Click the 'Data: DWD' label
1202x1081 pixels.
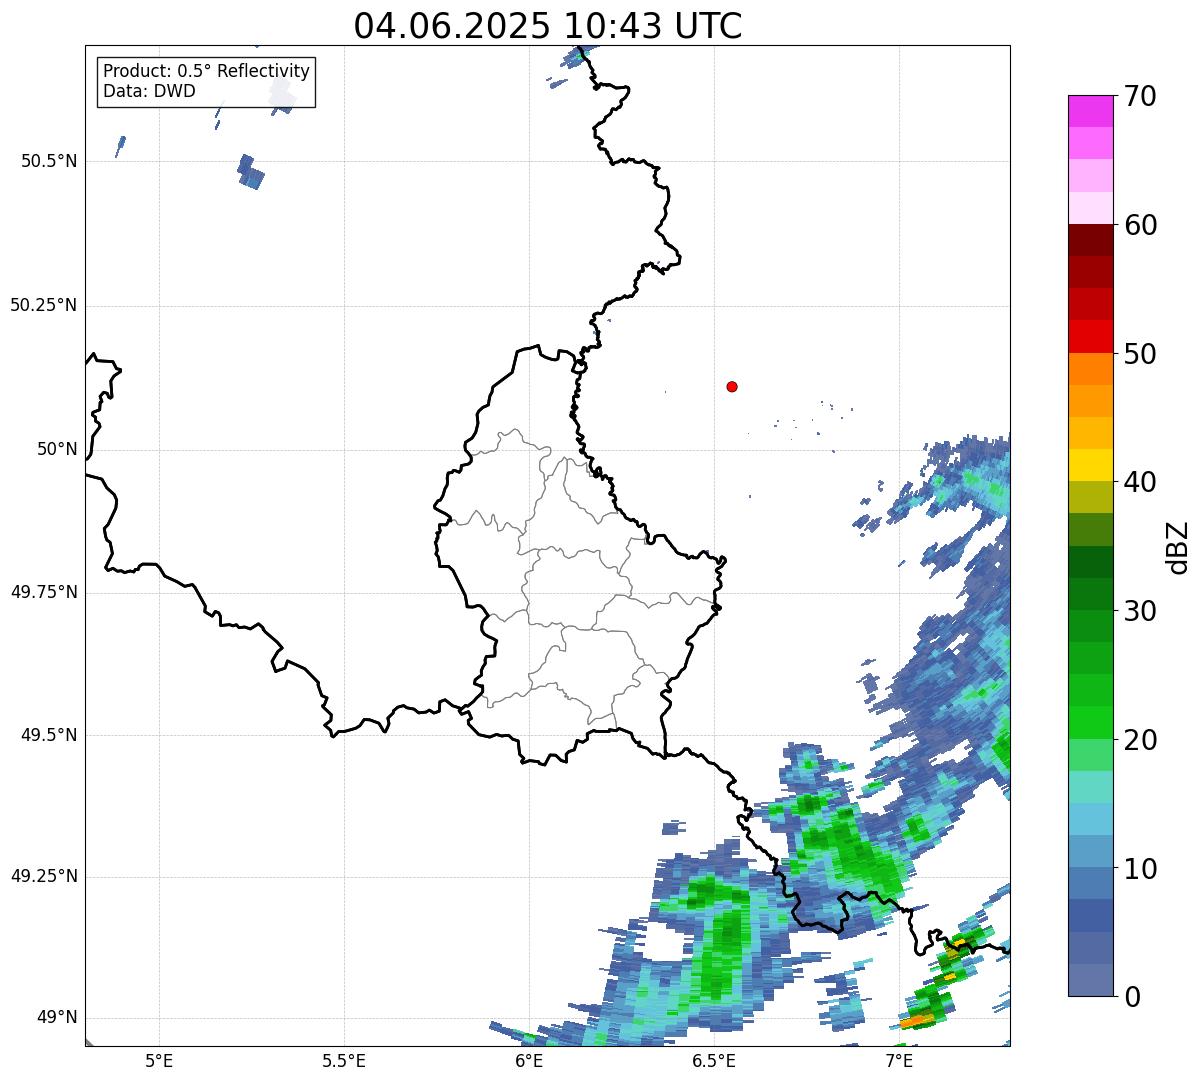coord(149,91)
